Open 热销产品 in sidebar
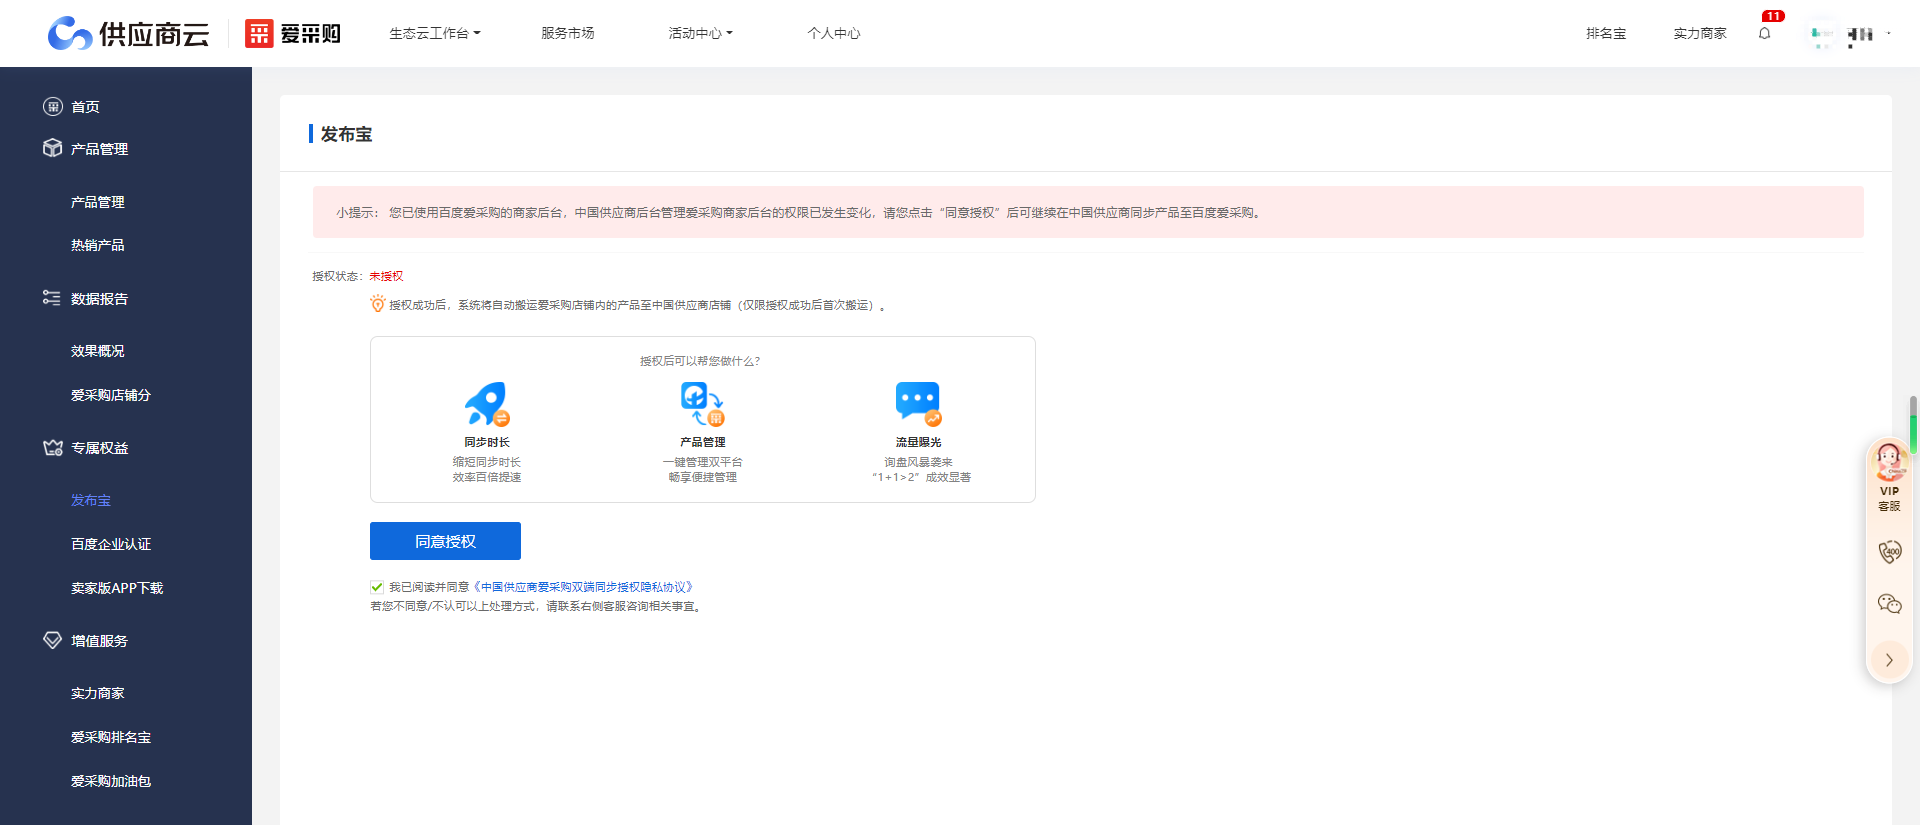 click(98, 245)
